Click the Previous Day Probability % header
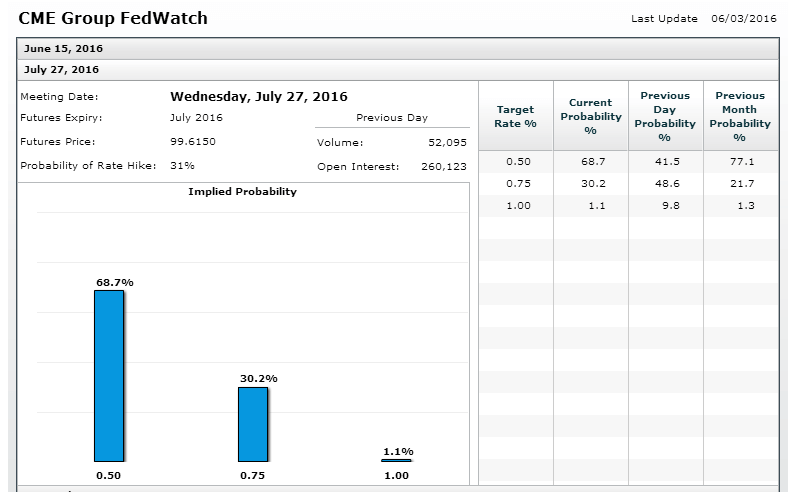788x492 pixels. pos(665,117)
